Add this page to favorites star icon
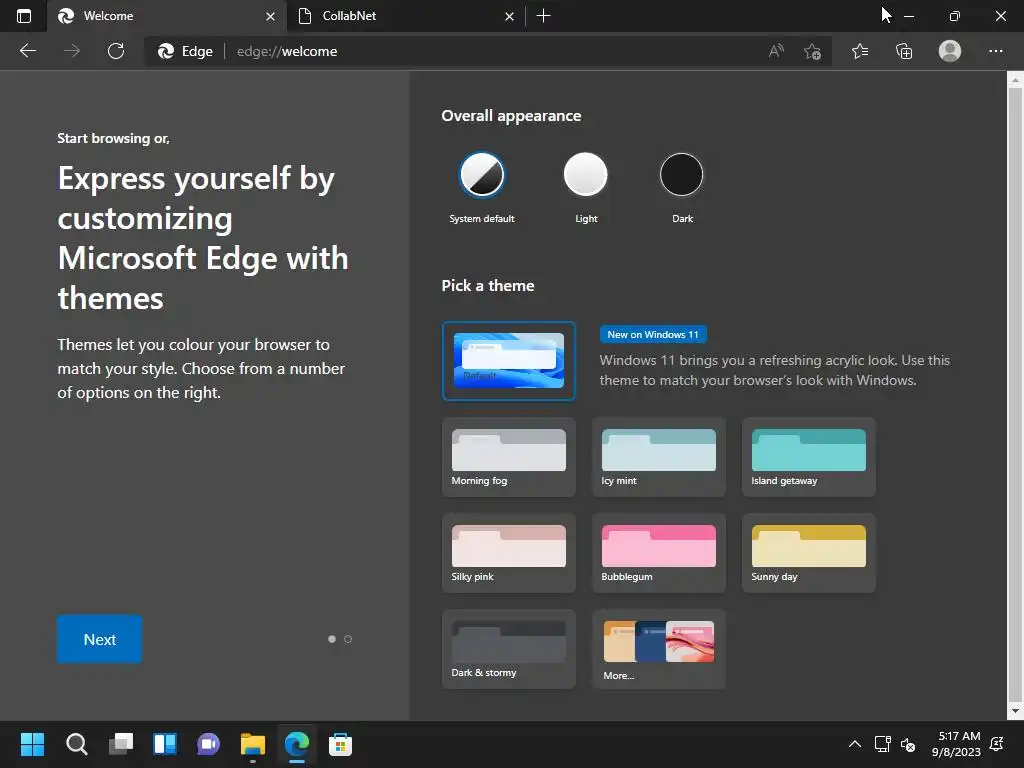The height and width of the screenshot is (768, 1024). tap(812, 51)
